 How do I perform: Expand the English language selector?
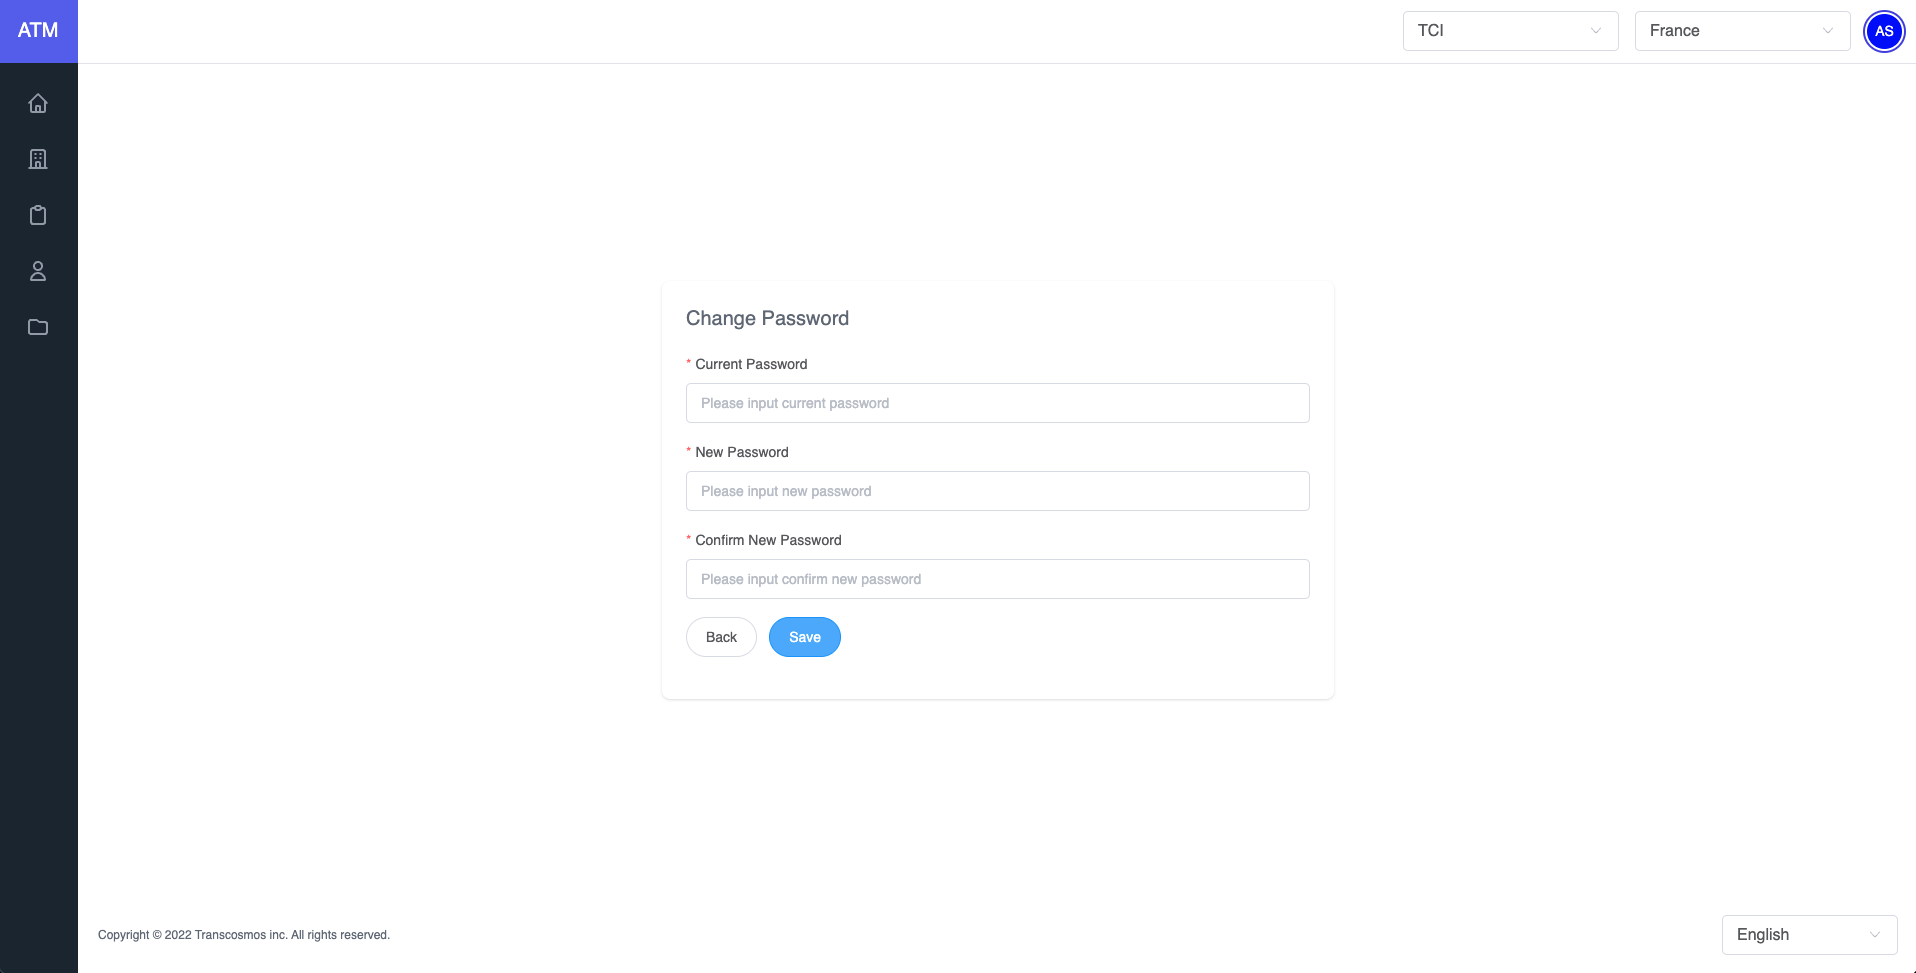click(1809, 935)
